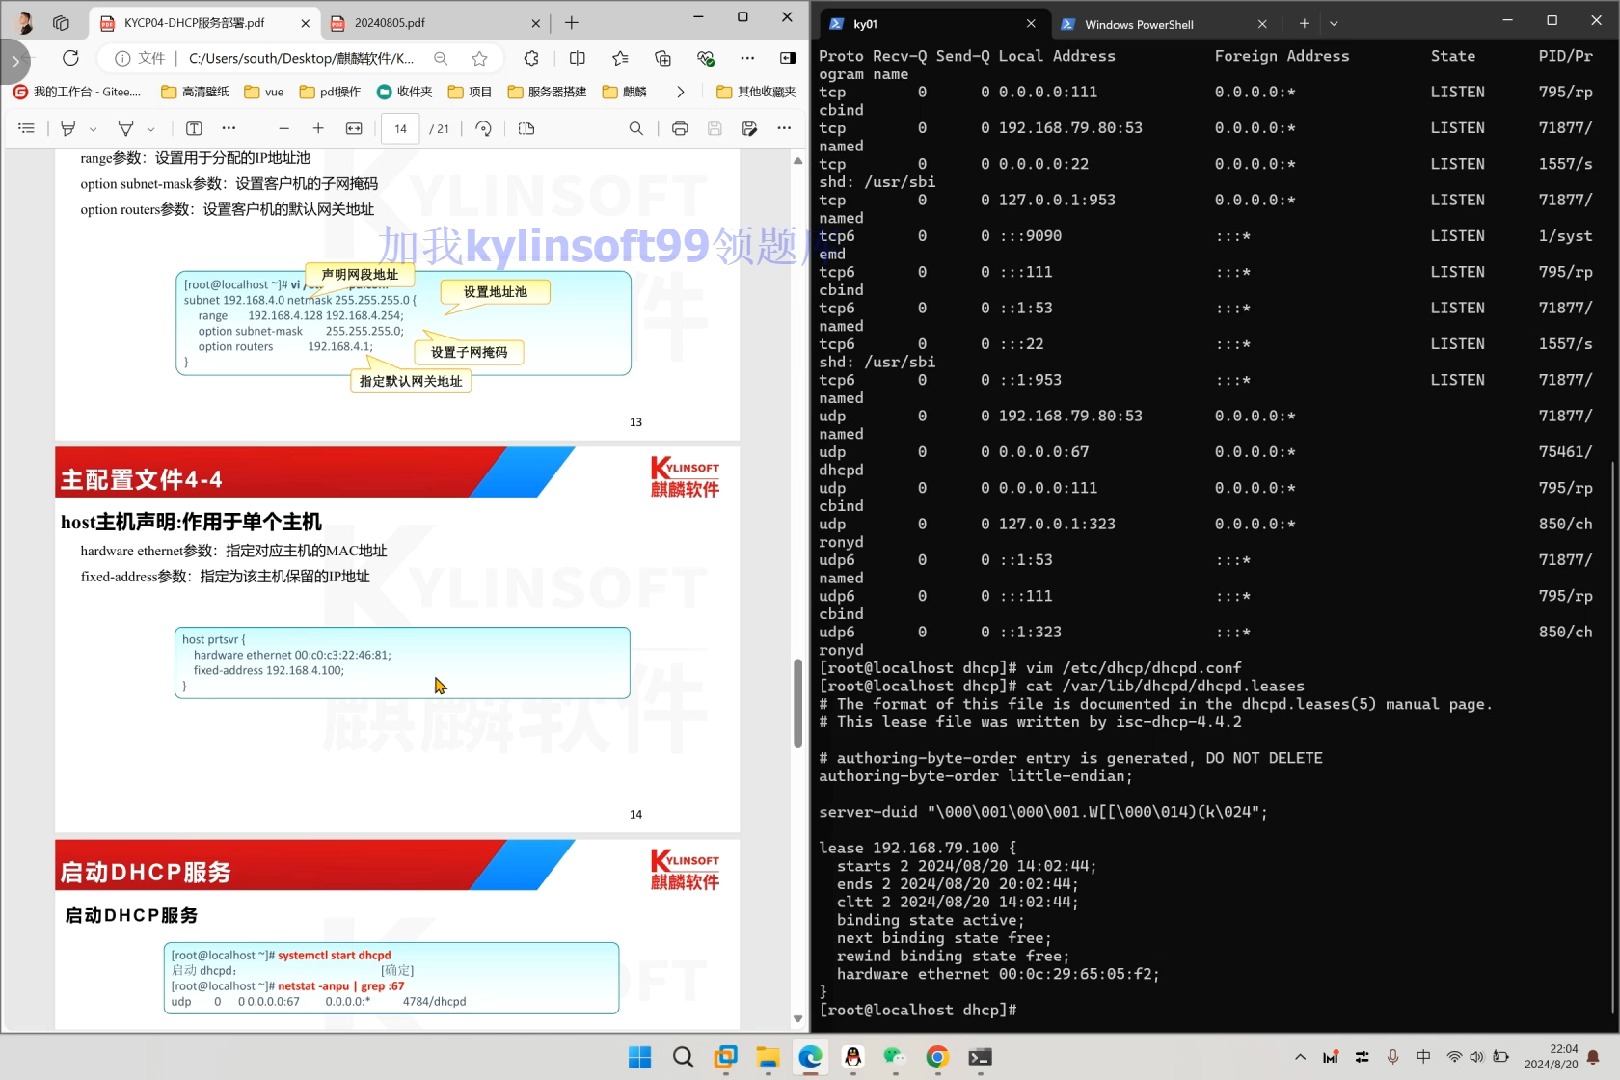Viewport: 1620px width, 1080px height.
Task: Adjust zoom with the Fit to width control
Action: coord(352,128)
